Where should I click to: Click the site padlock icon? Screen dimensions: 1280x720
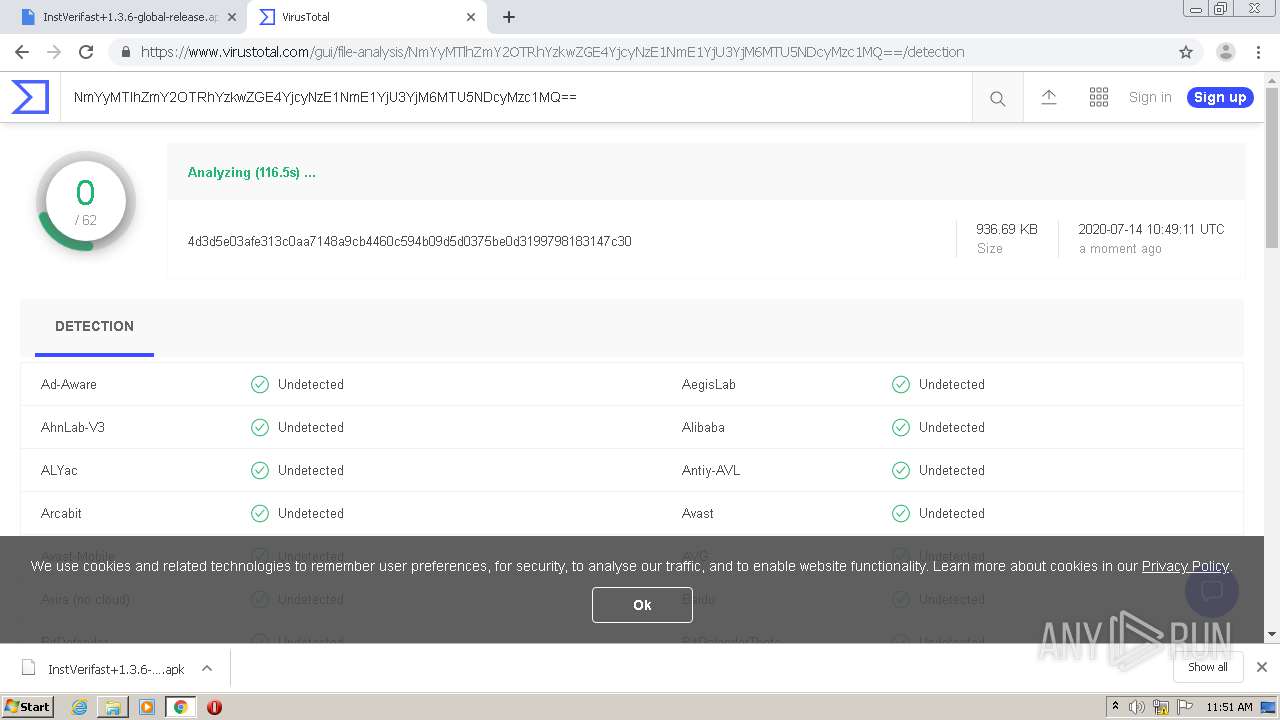(x=125, y=52)
